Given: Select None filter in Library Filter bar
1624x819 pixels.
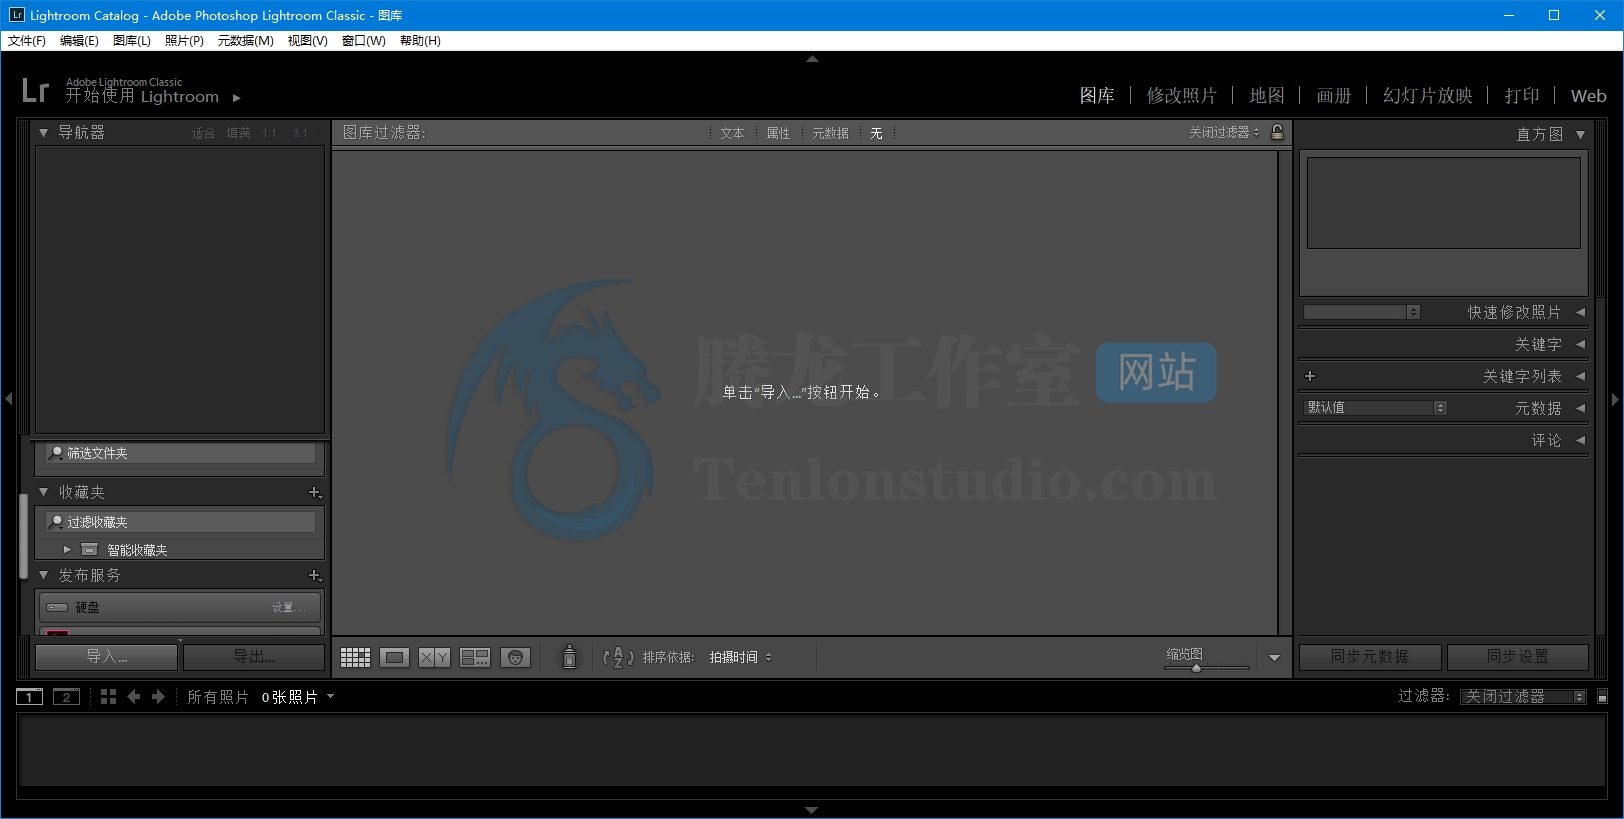Looking at the screenshot, I should click(x=876, y=133).
